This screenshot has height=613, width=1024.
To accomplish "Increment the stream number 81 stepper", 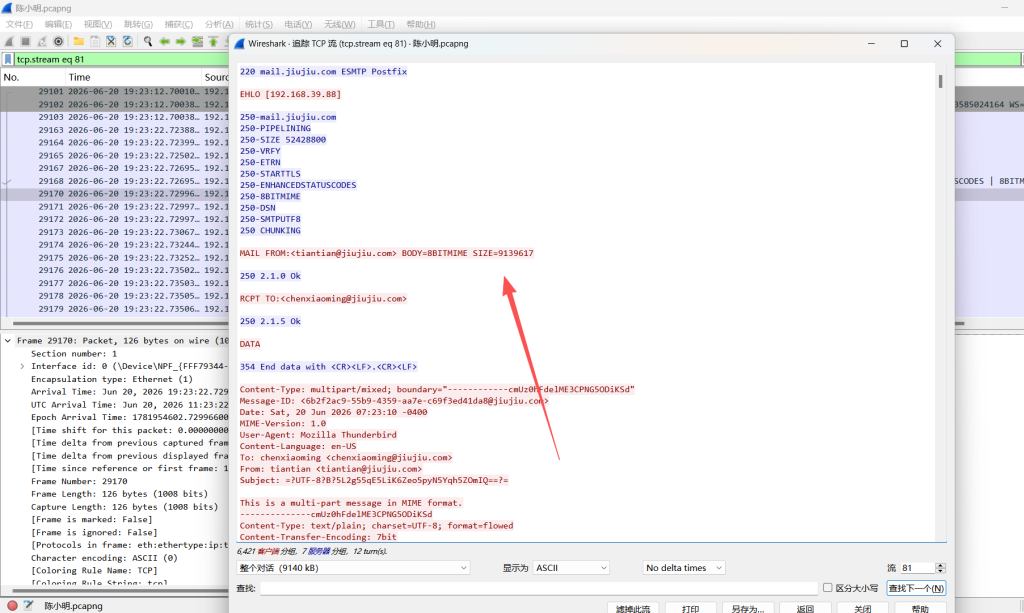I will [x=940, y=565].
